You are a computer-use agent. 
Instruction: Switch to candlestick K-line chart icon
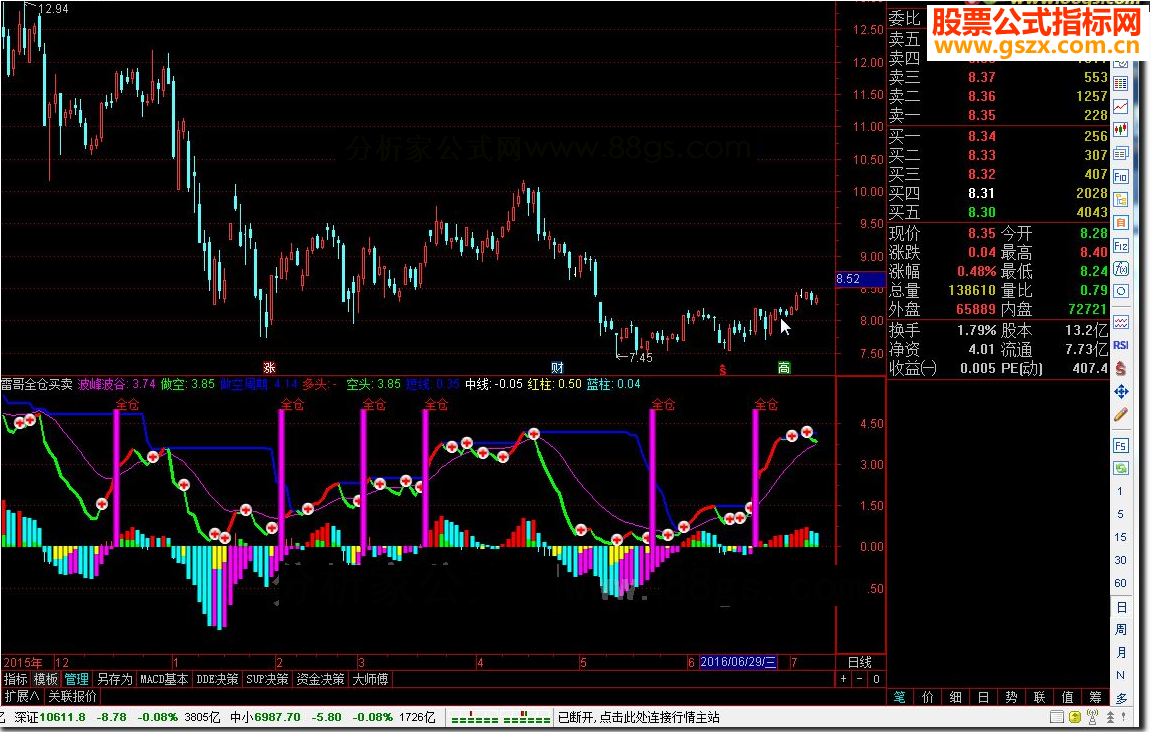pyautogui.click(x=1121, y=129)
